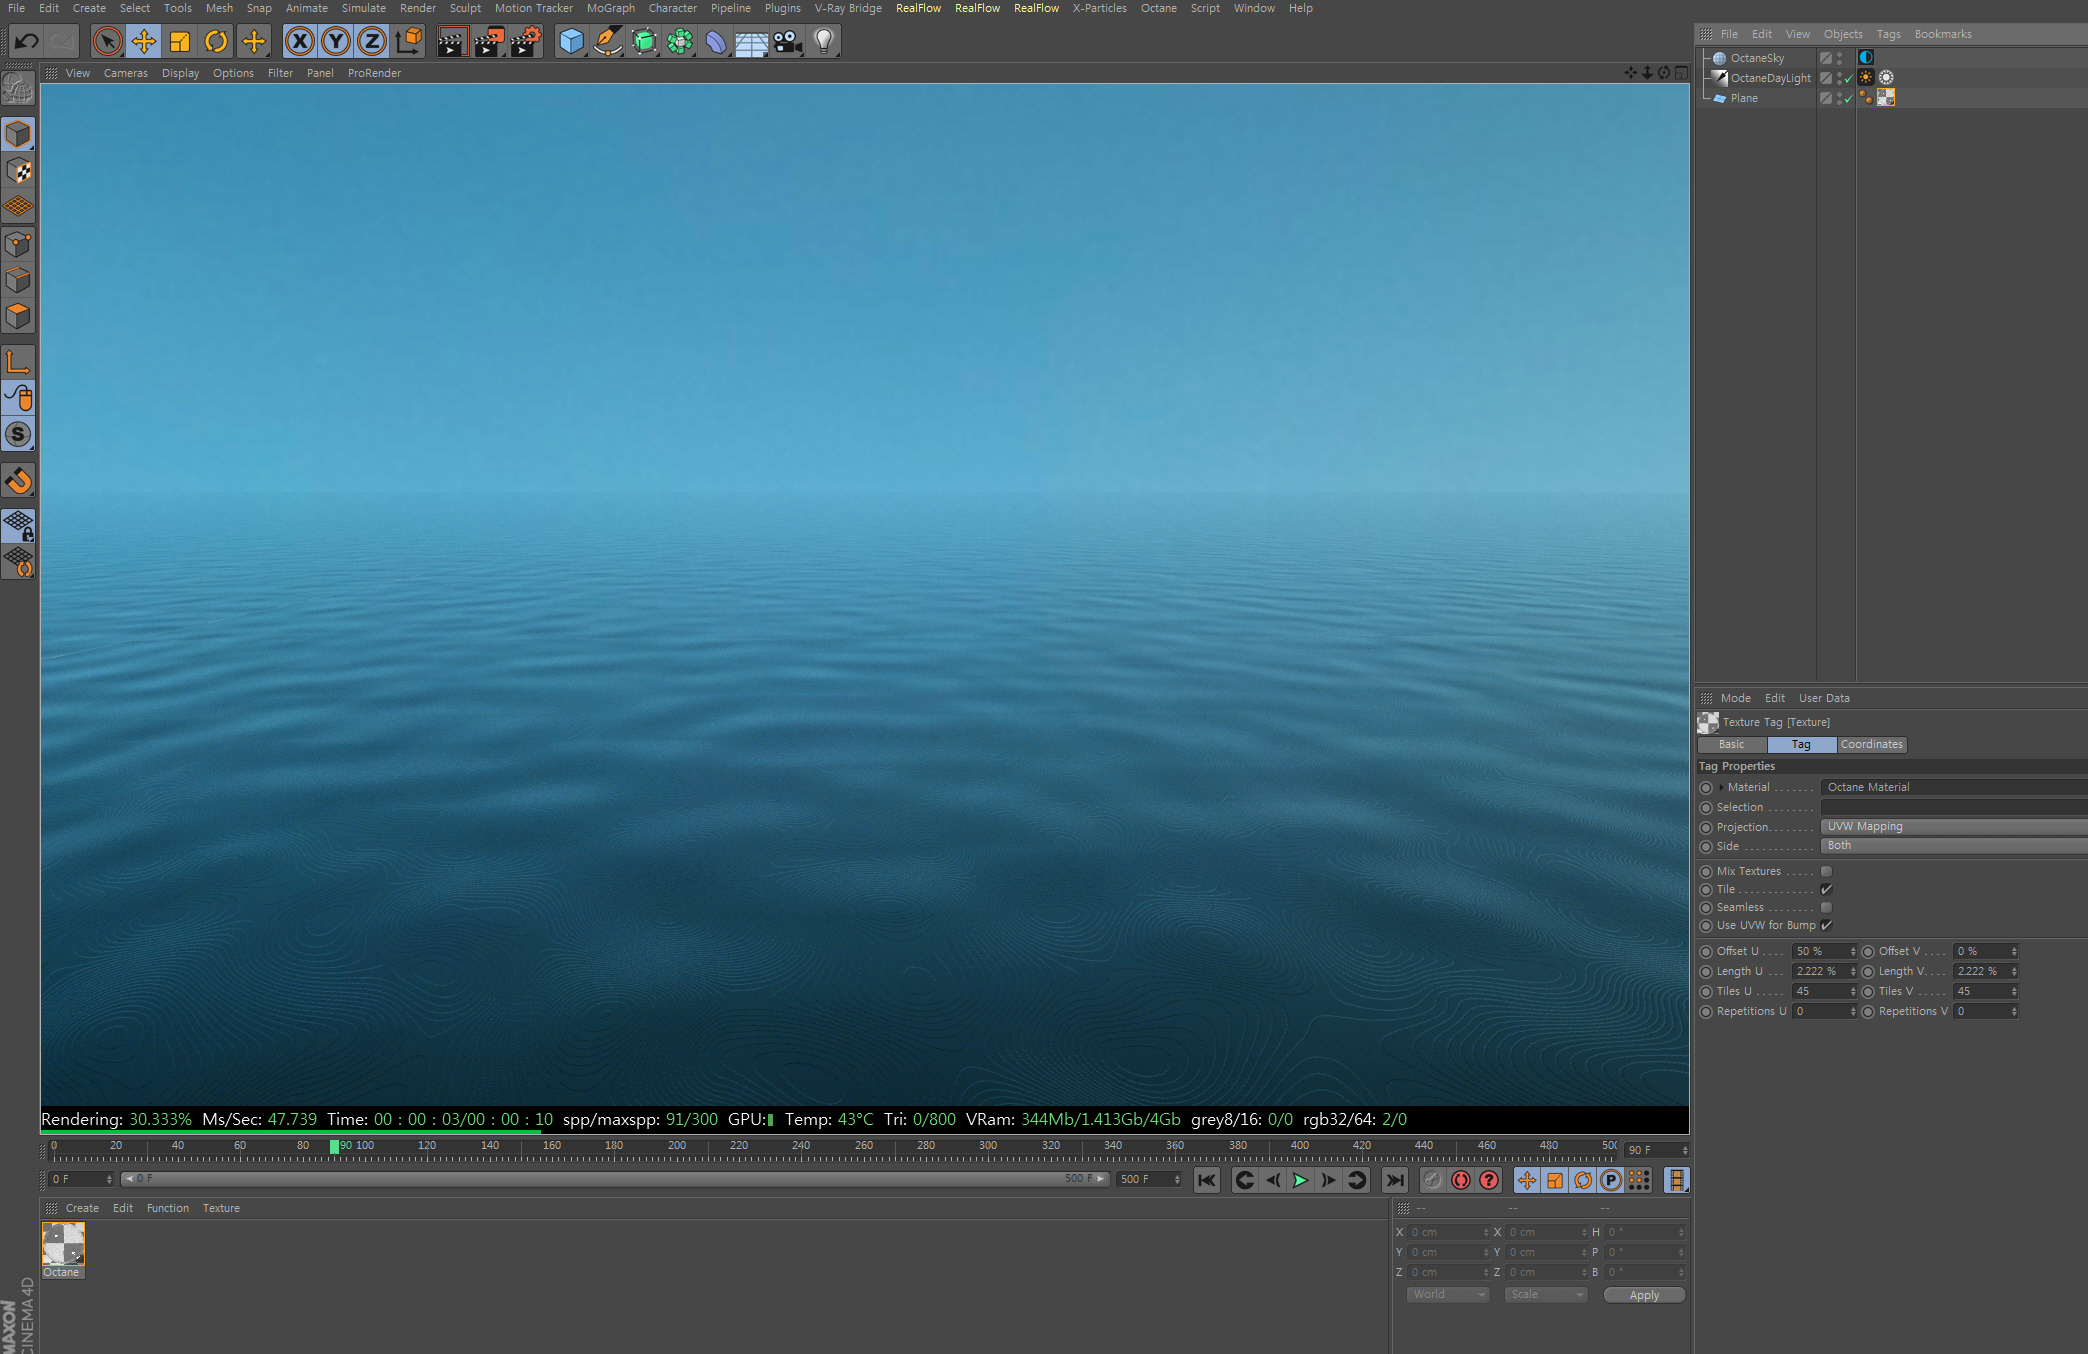Click the Undo arrow icon
Screen dimensions: 2088x1354
(x=27, y=41)
